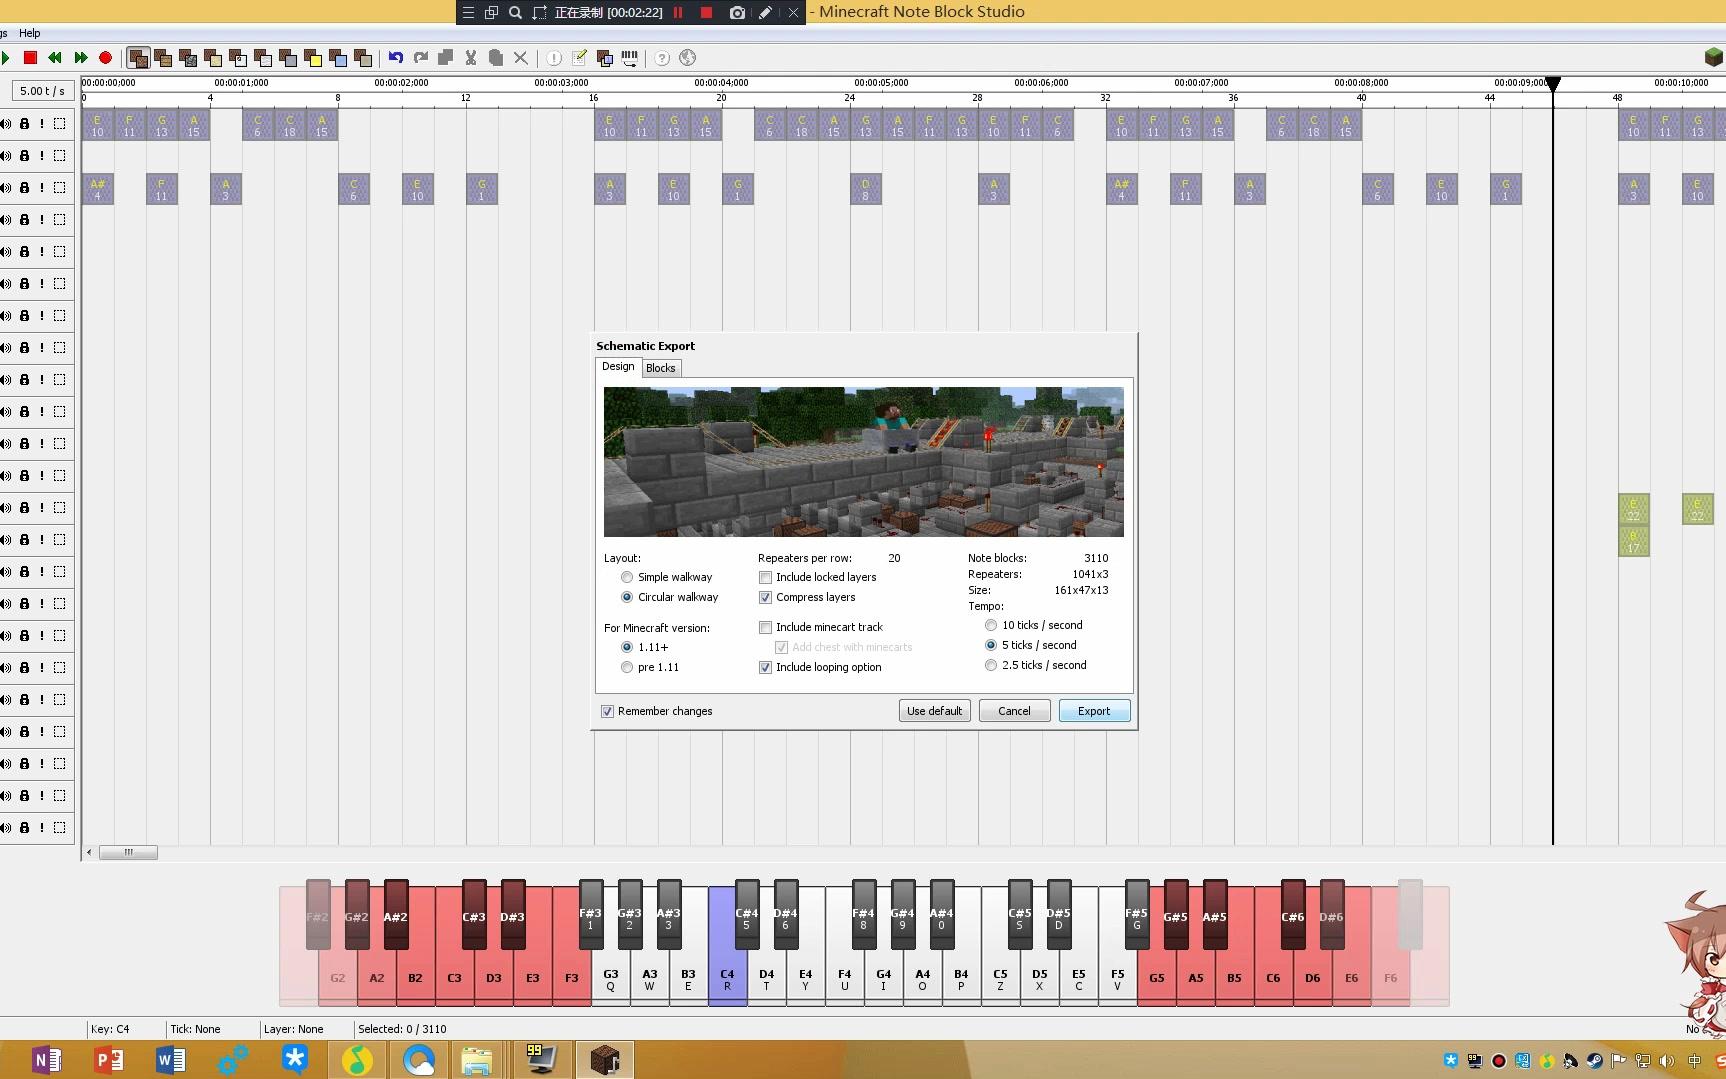
Task: Open help via the question mark icon
Action: [662, 58]
